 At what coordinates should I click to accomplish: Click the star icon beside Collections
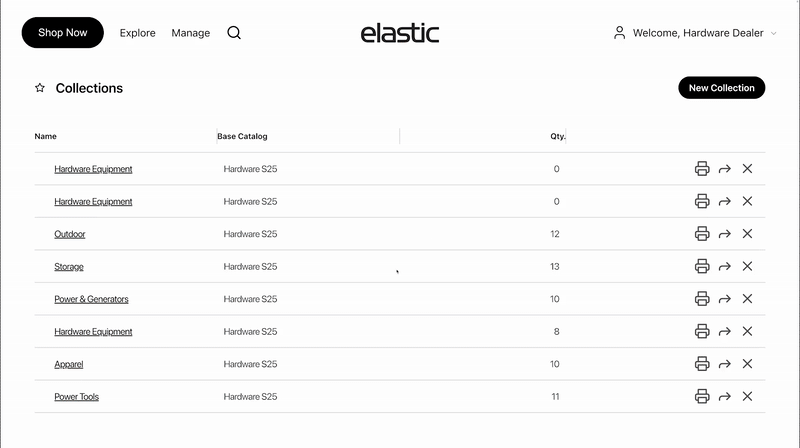coord(40,88)
